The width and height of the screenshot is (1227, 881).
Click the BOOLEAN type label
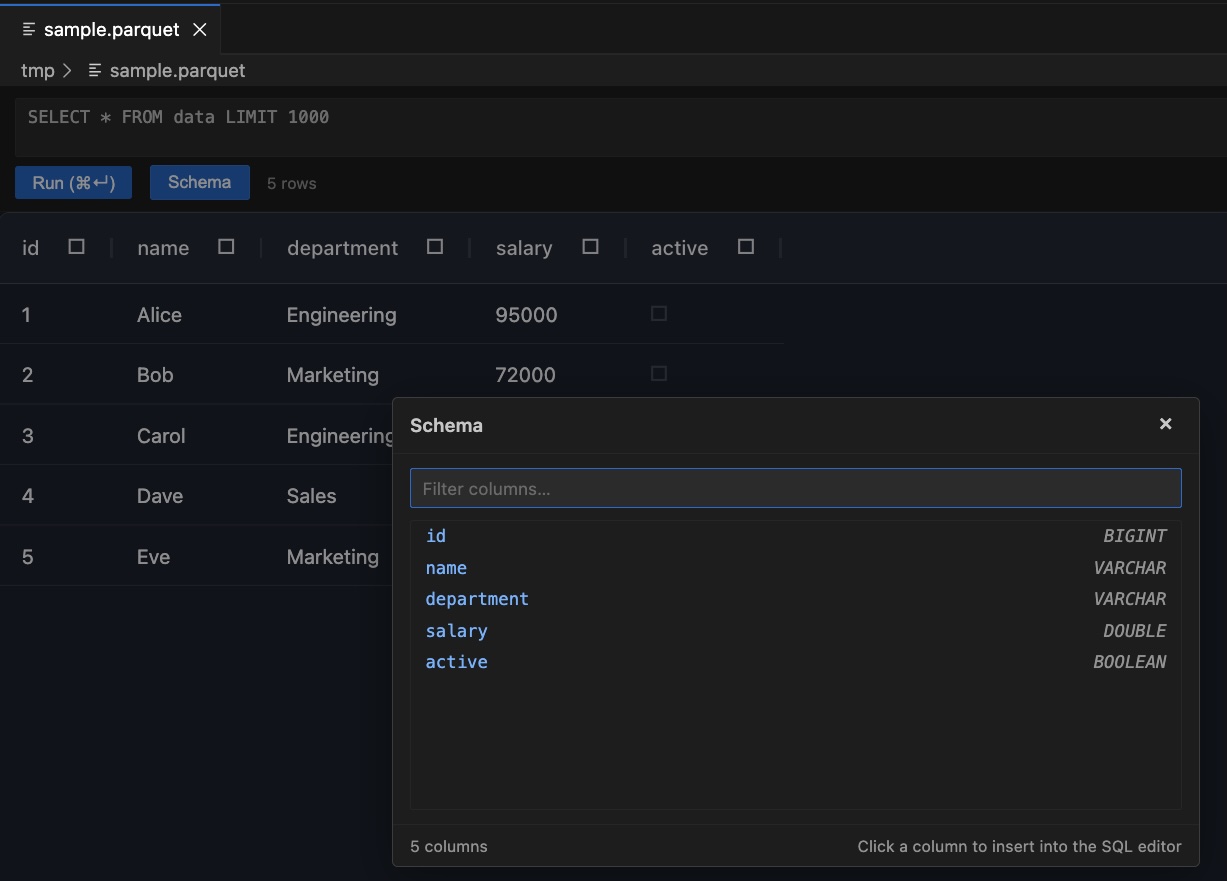click(1129, 662)
